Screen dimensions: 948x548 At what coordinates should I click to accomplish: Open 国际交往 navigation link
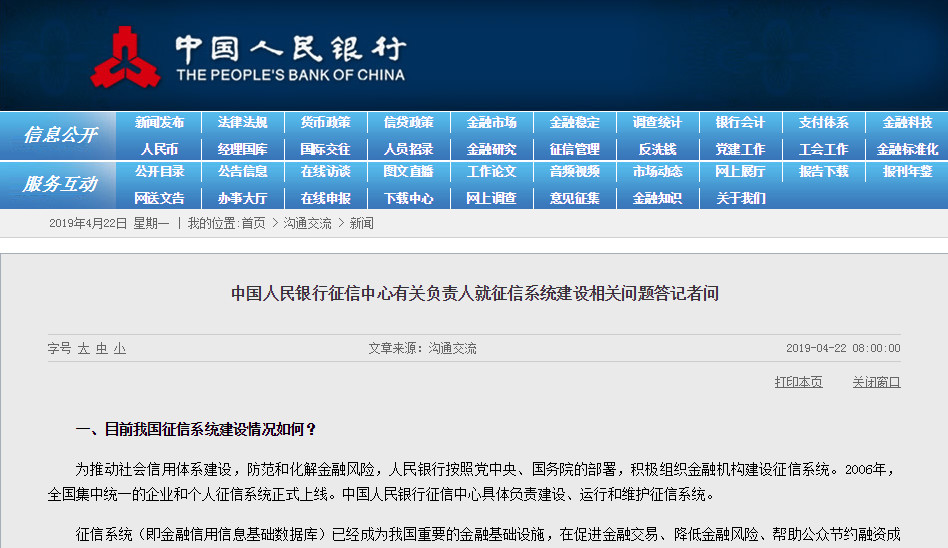(x=325, y=149)
